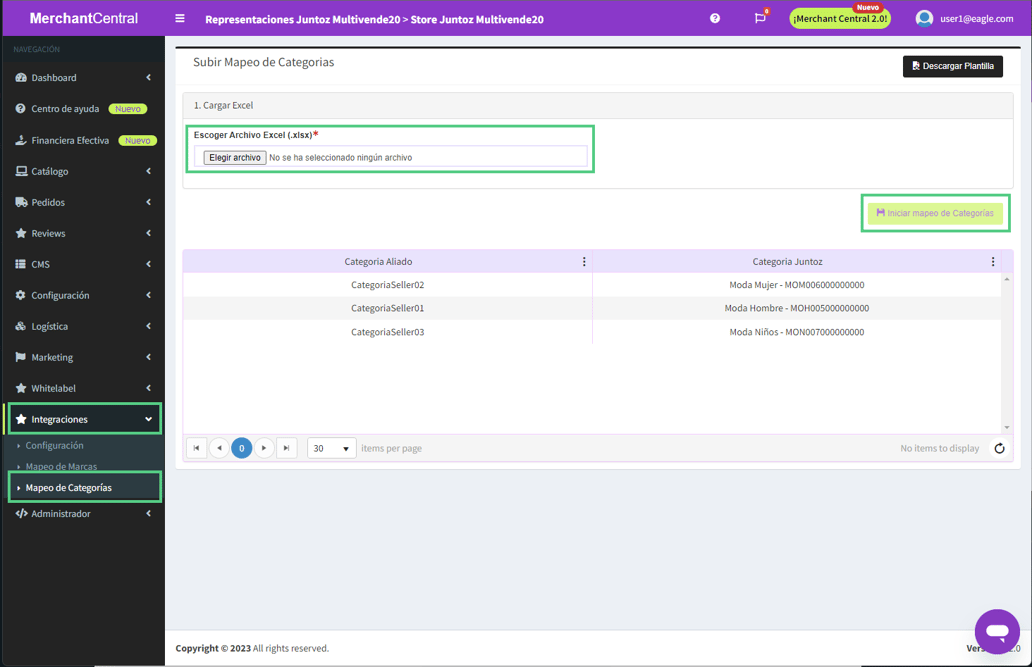The image size is (1032, 667).
Task: Toggle the hamburger sidebar menu icon
Action: (x=180, y=18)
